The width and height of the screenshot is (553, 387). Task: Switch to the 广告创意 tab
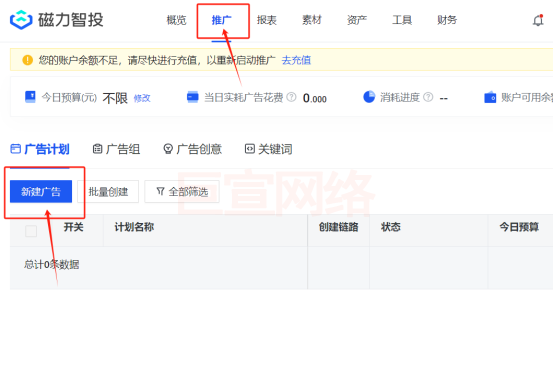pos(193,149)
